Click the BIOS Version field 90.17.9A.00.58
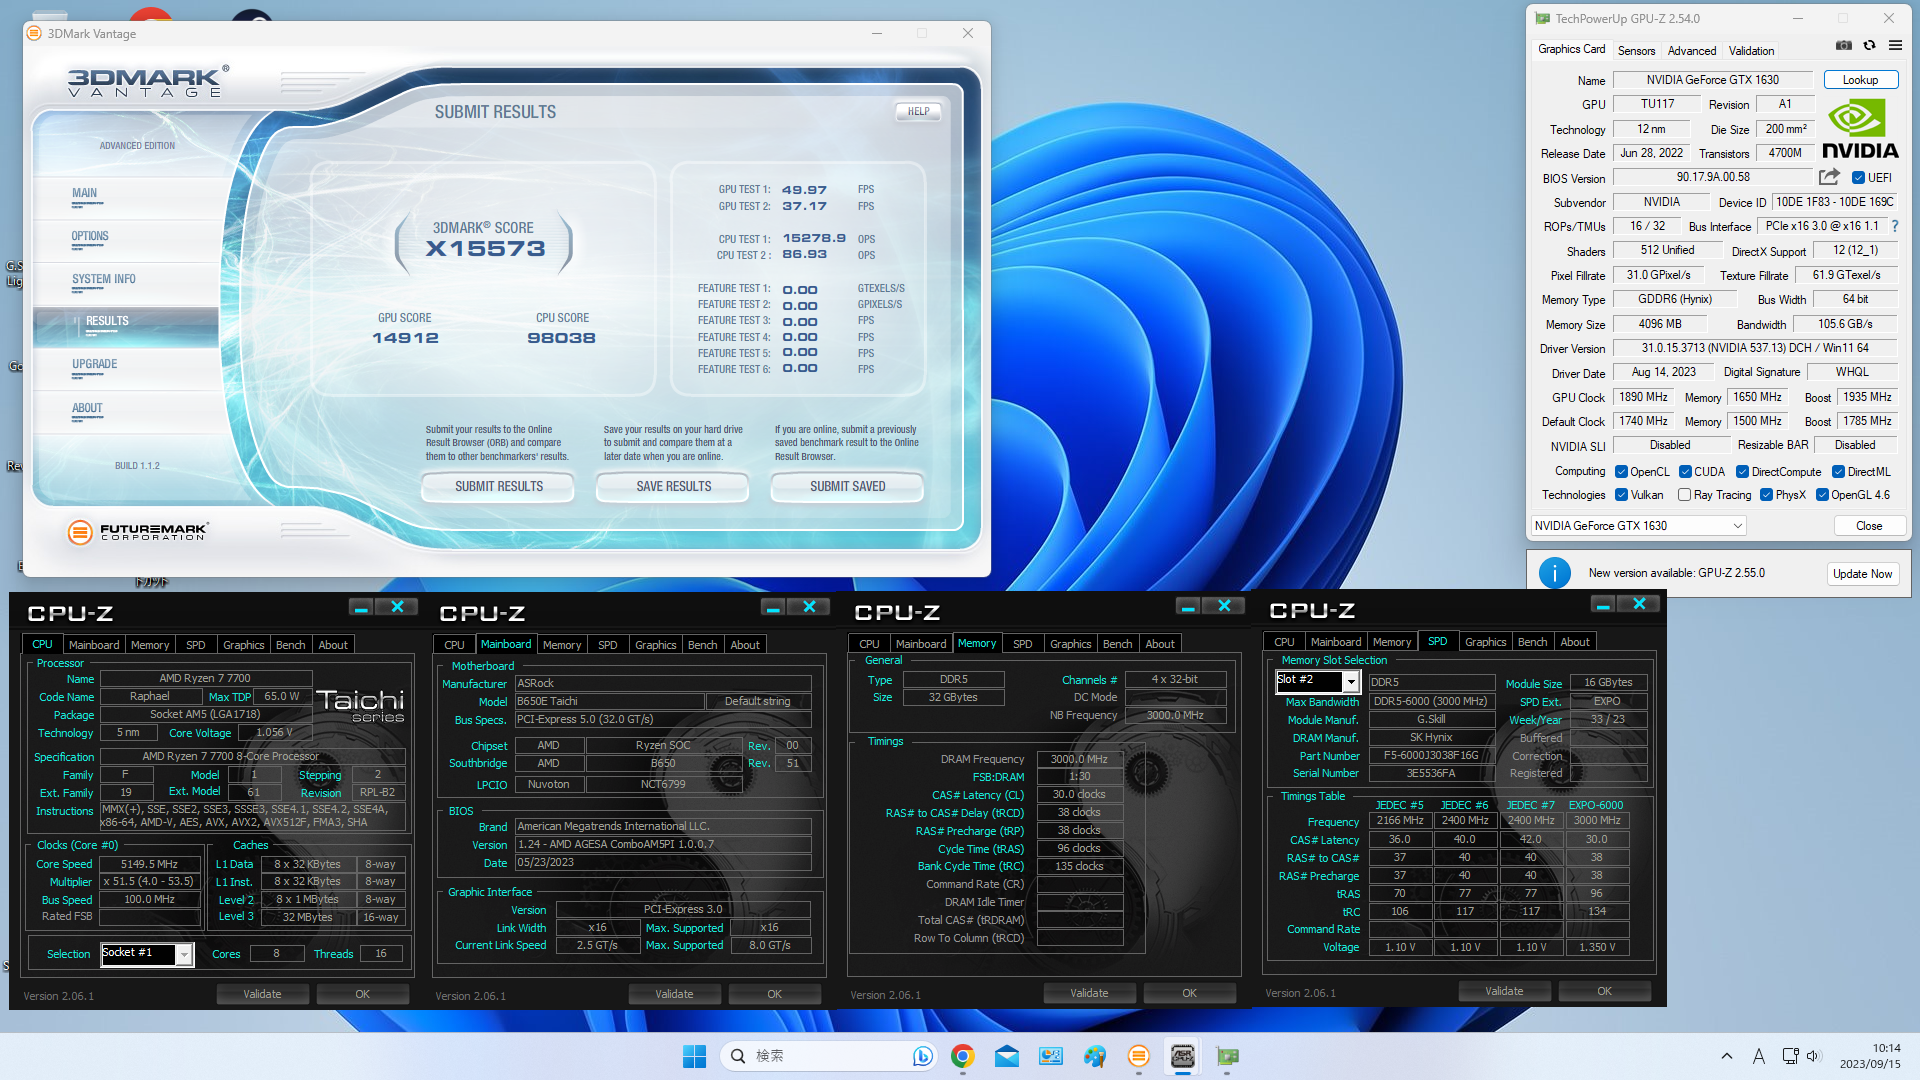1920x1080 pixels. pos(1713,177)
